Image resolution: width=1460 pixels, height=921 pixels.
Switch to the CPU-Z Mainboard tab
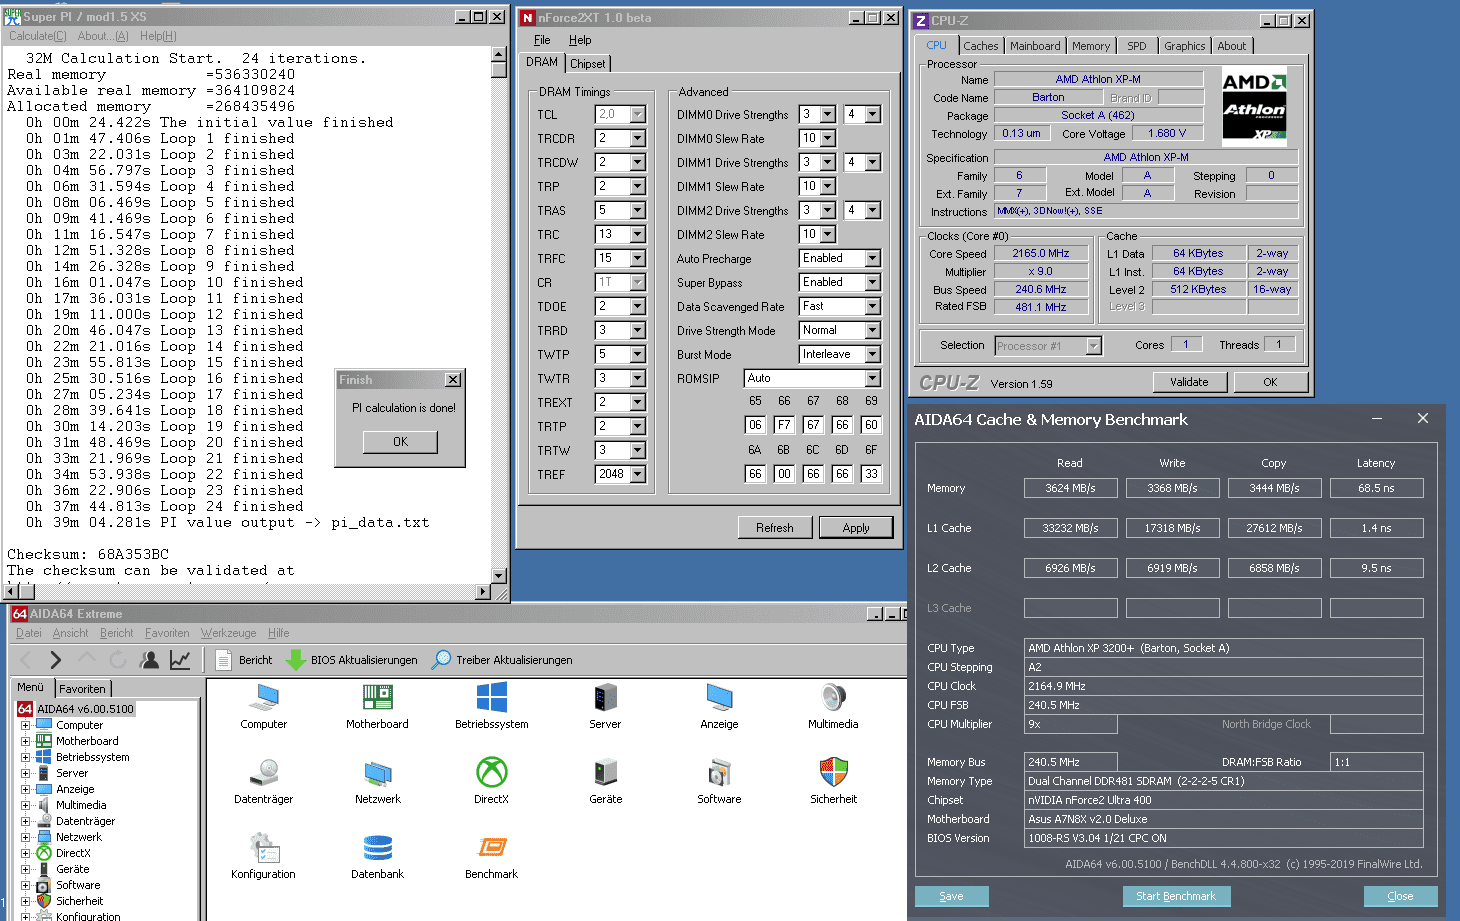click(x=1035, y=46)
